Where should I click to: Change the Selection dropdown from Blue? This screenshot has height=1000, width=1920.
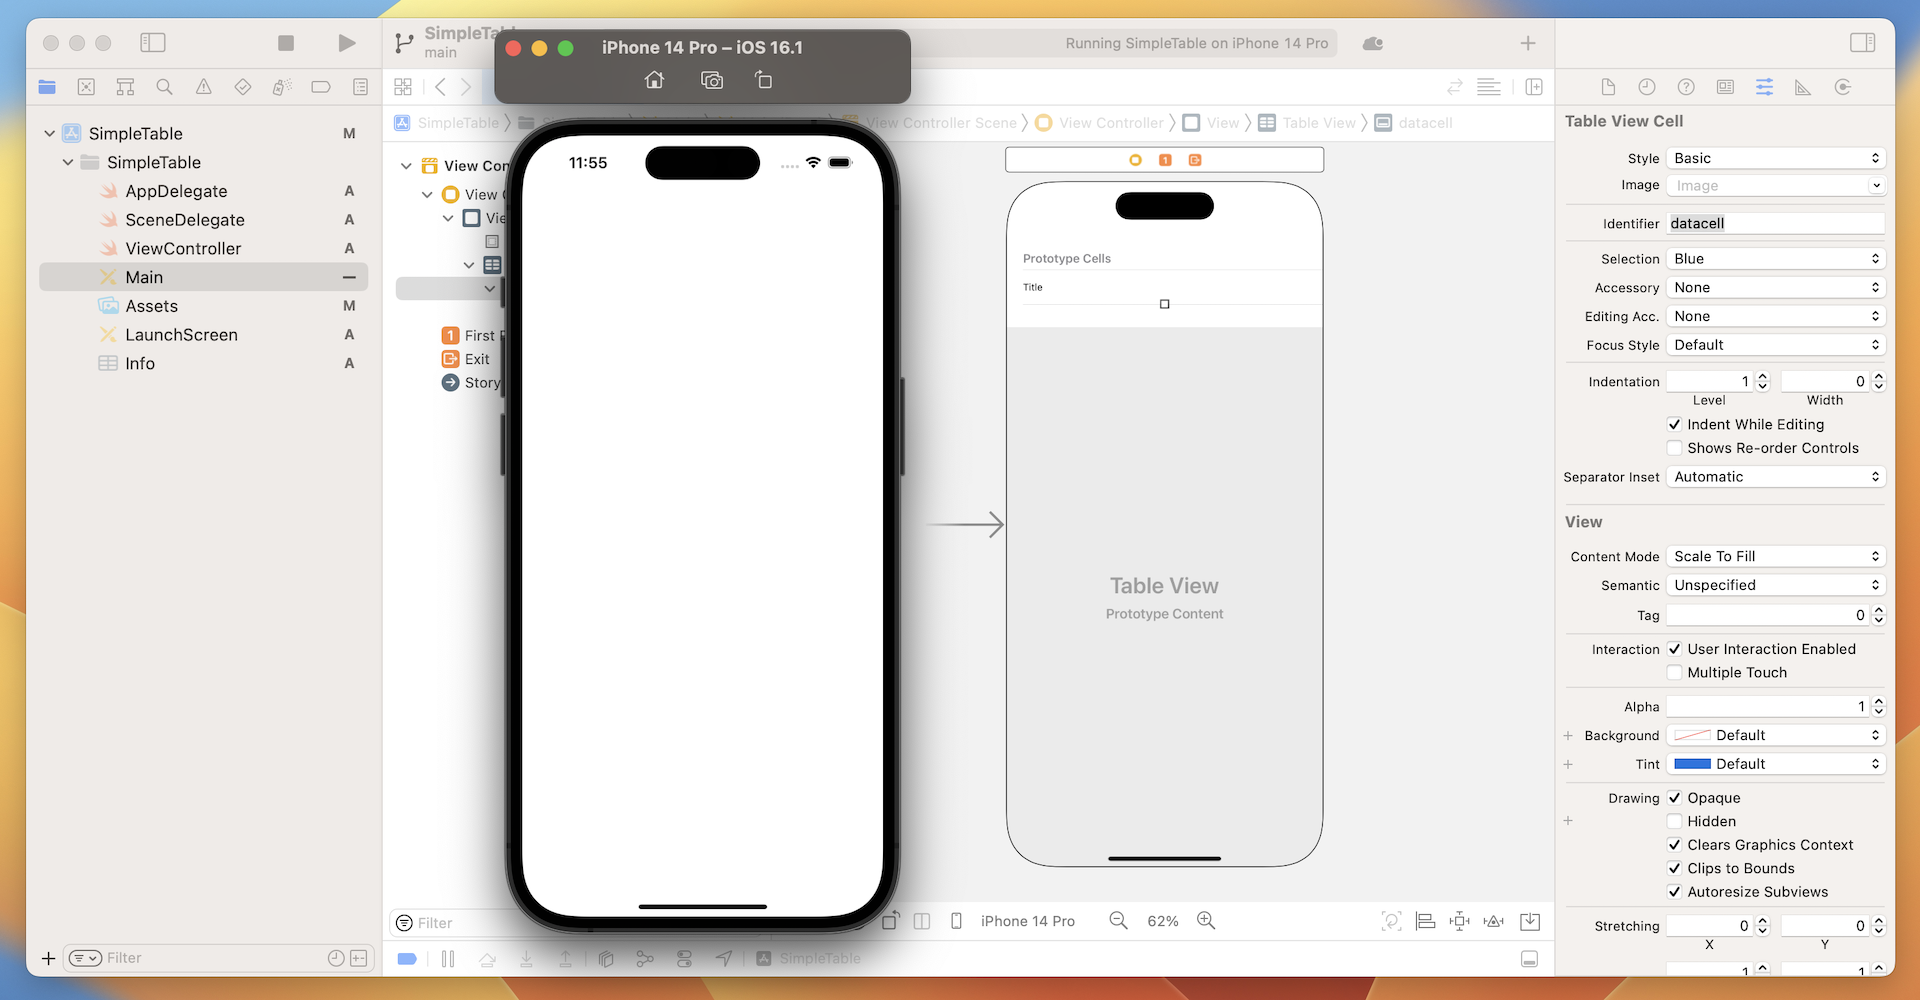(x=1775, y=258)
